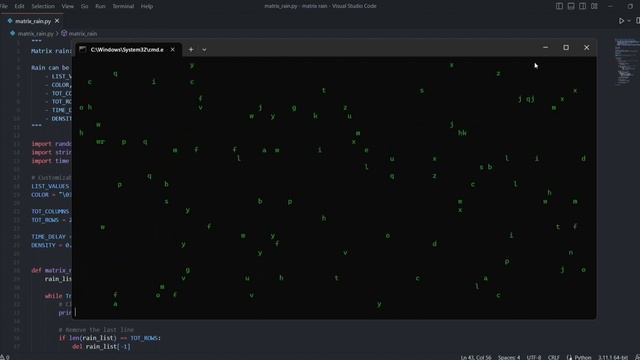The image size is (640, 360).
Task: Toggle the secondary side bar layout icon
Action: click(x=582, y=6)
